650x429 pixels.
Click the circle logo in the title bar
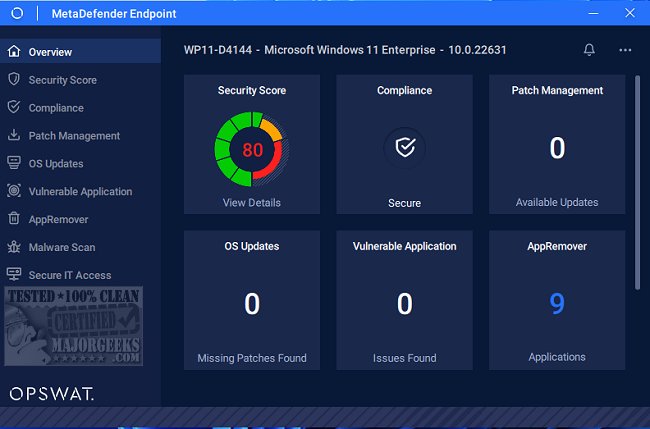pos(17,13)
